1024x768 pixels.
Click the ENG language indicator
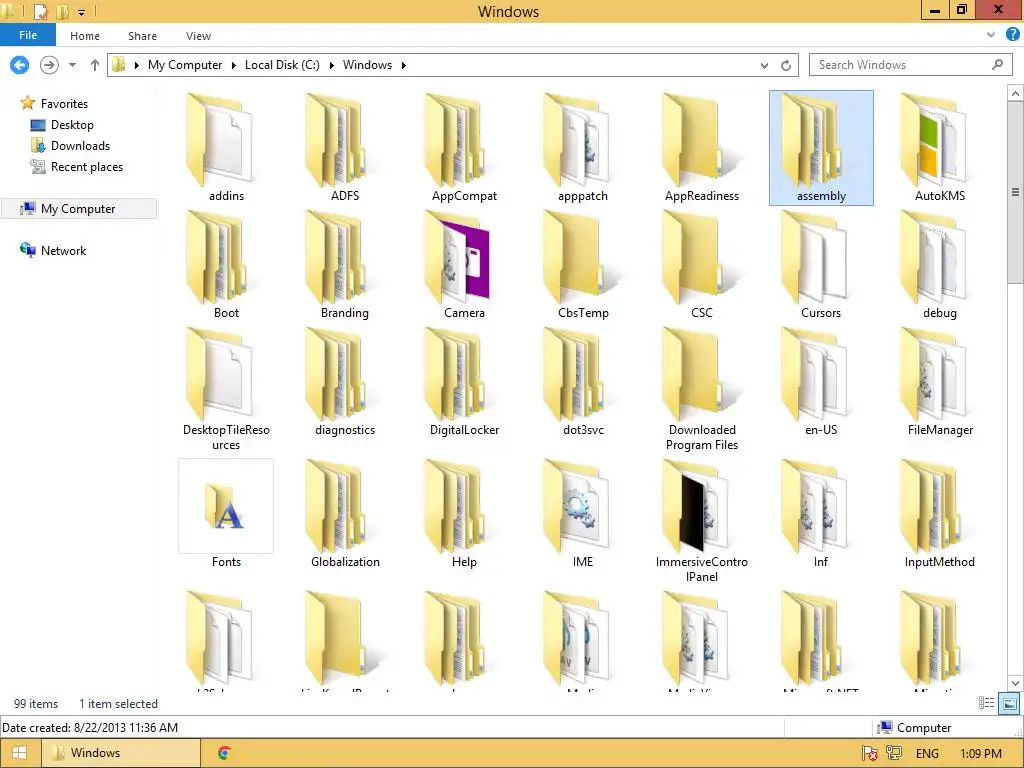(927, 754)
